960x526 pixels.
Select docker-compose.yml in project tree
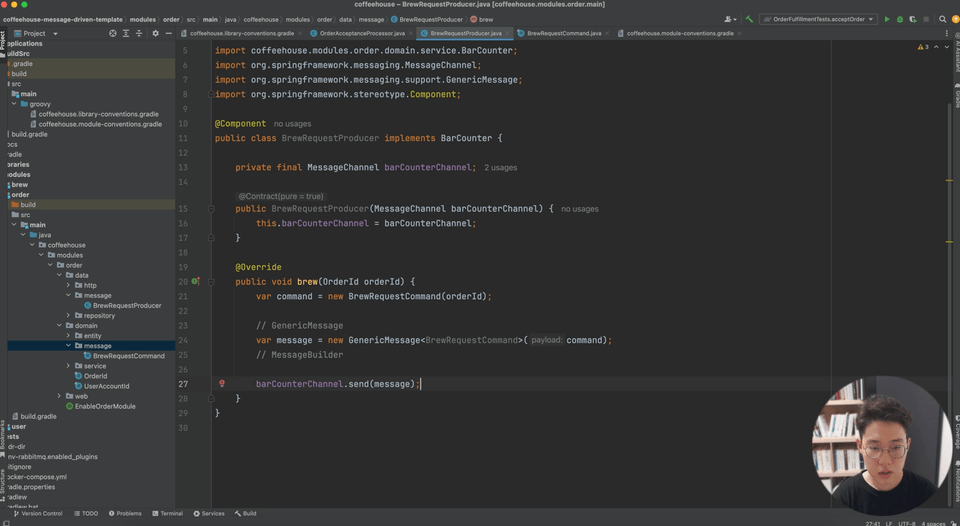pos(38,476)
